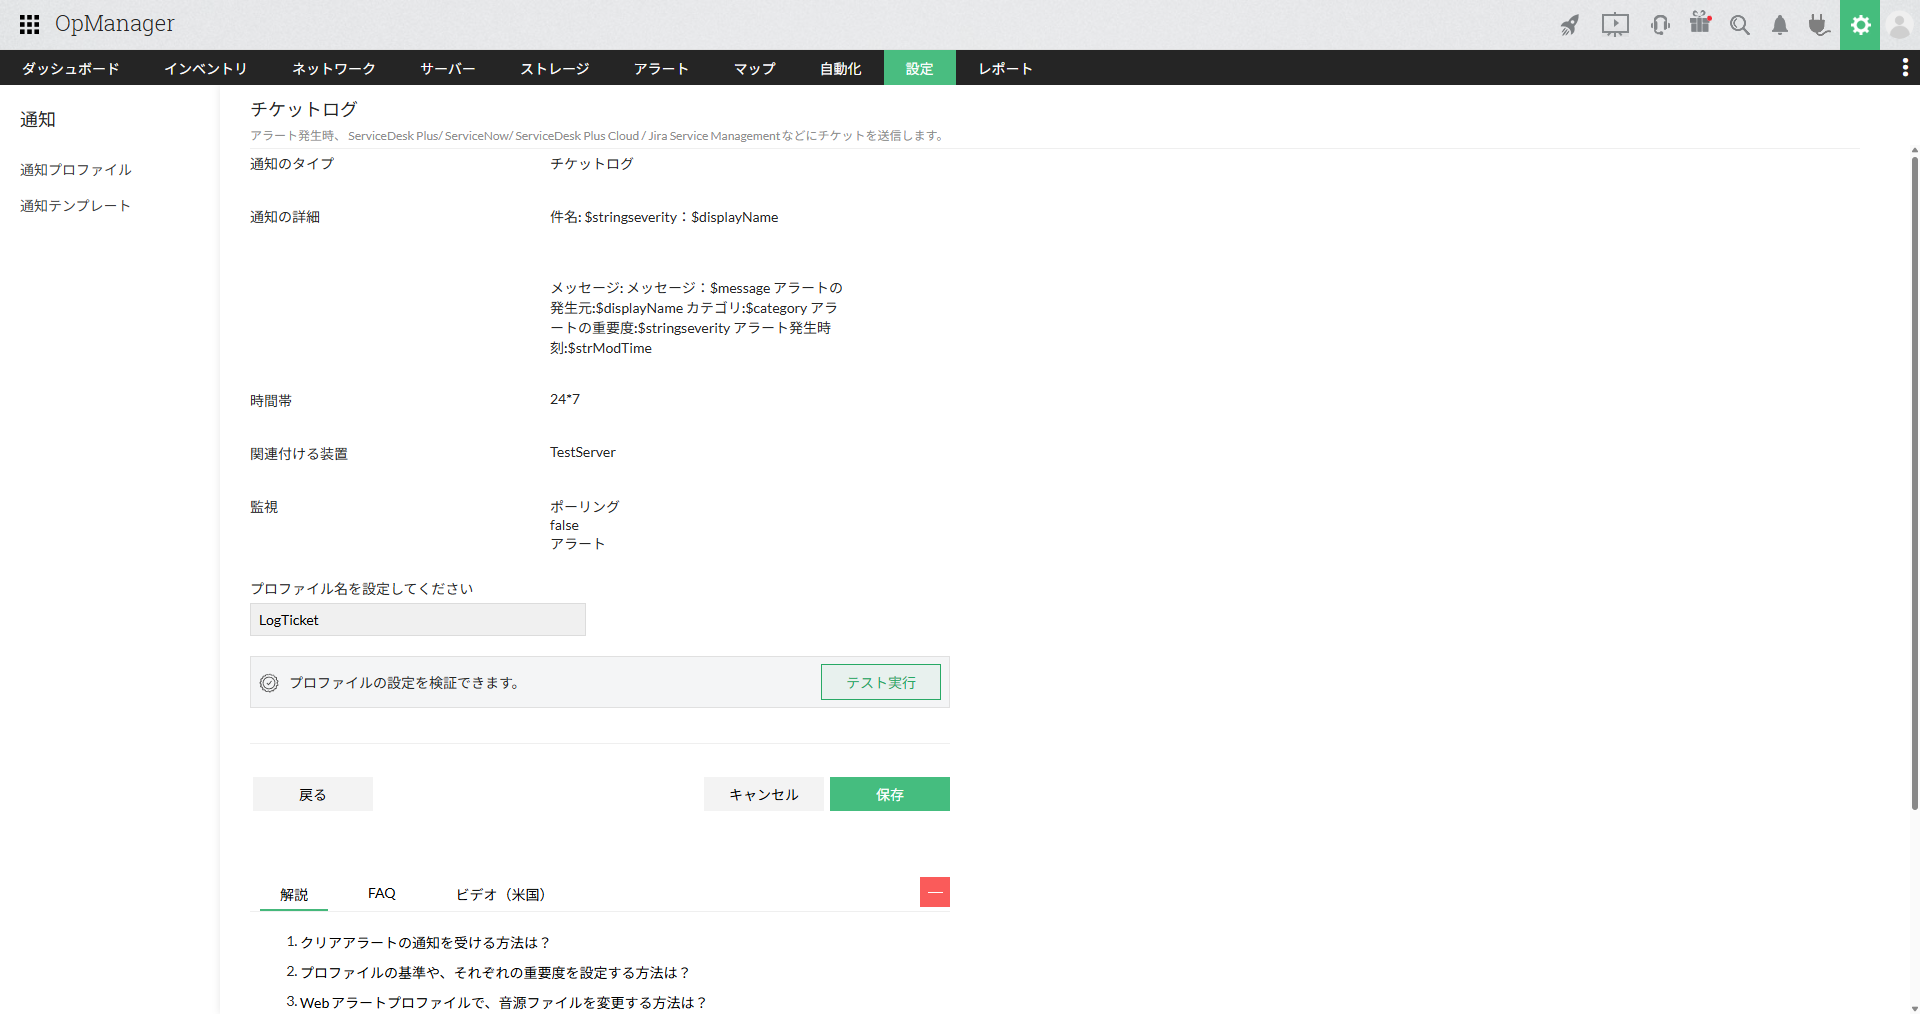The height and width of the screenshot is (1014, 1920).
Task: Click the rocket getting-started icon
Action: 1570,24
